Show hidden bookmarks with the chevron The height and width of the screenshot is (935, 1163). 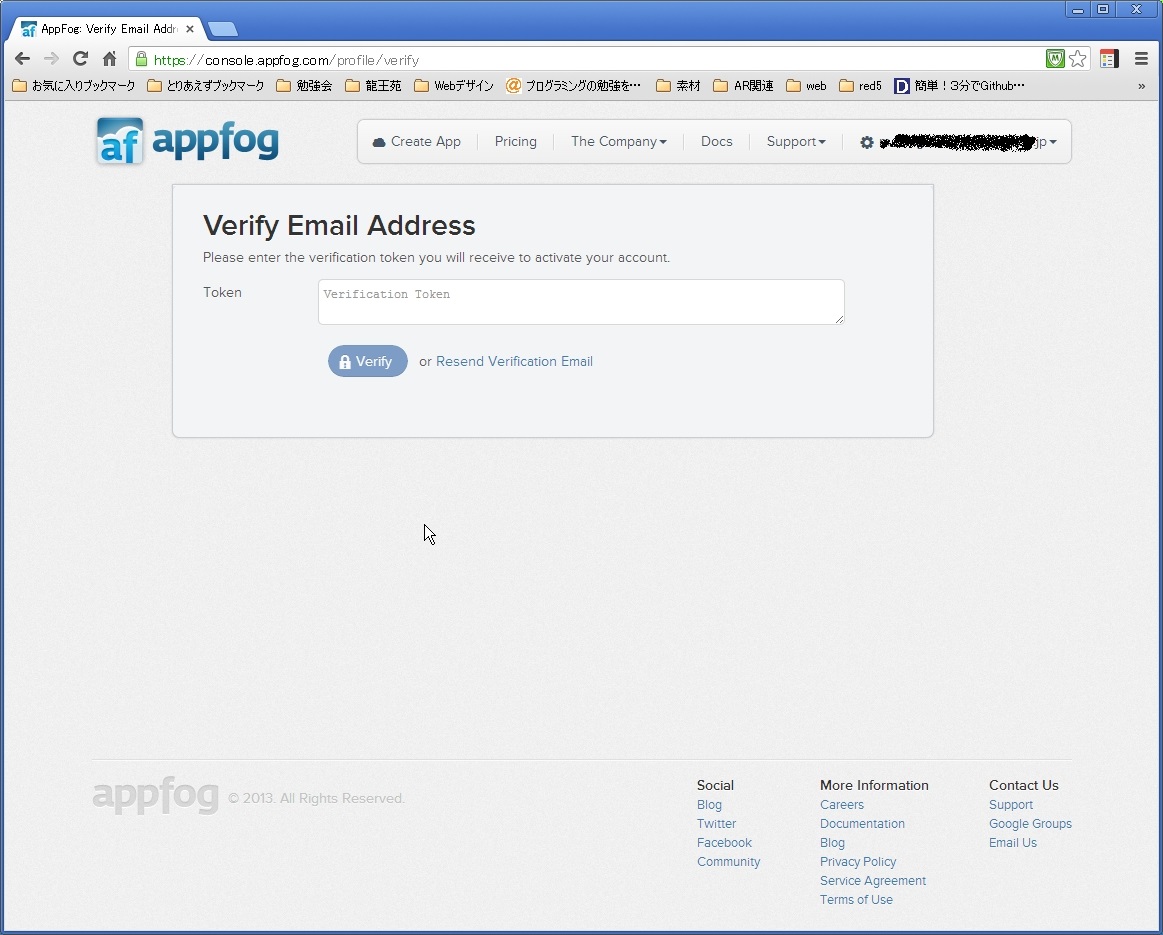point(1141,86)
